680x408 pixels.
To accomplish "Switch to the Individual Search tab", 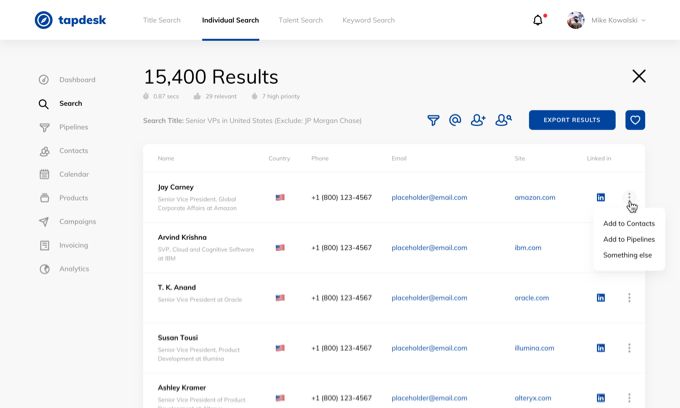I will click(x=230, y=20).
